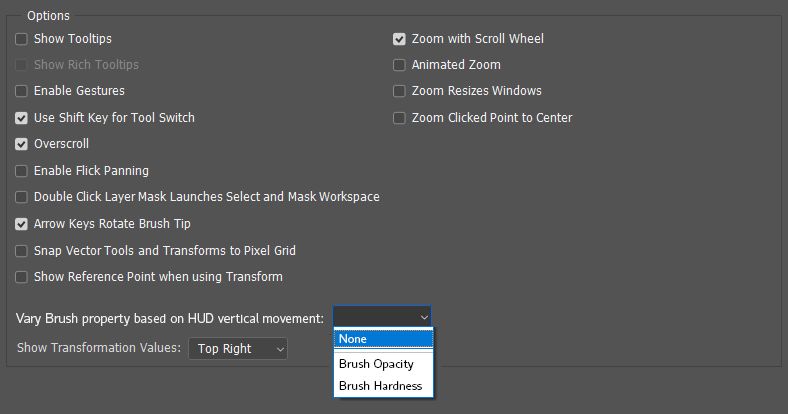The image size is (788, 414).
Task: Uncheck Arrow Keys Rotate Brush Tip
Action: pos(21,224)
